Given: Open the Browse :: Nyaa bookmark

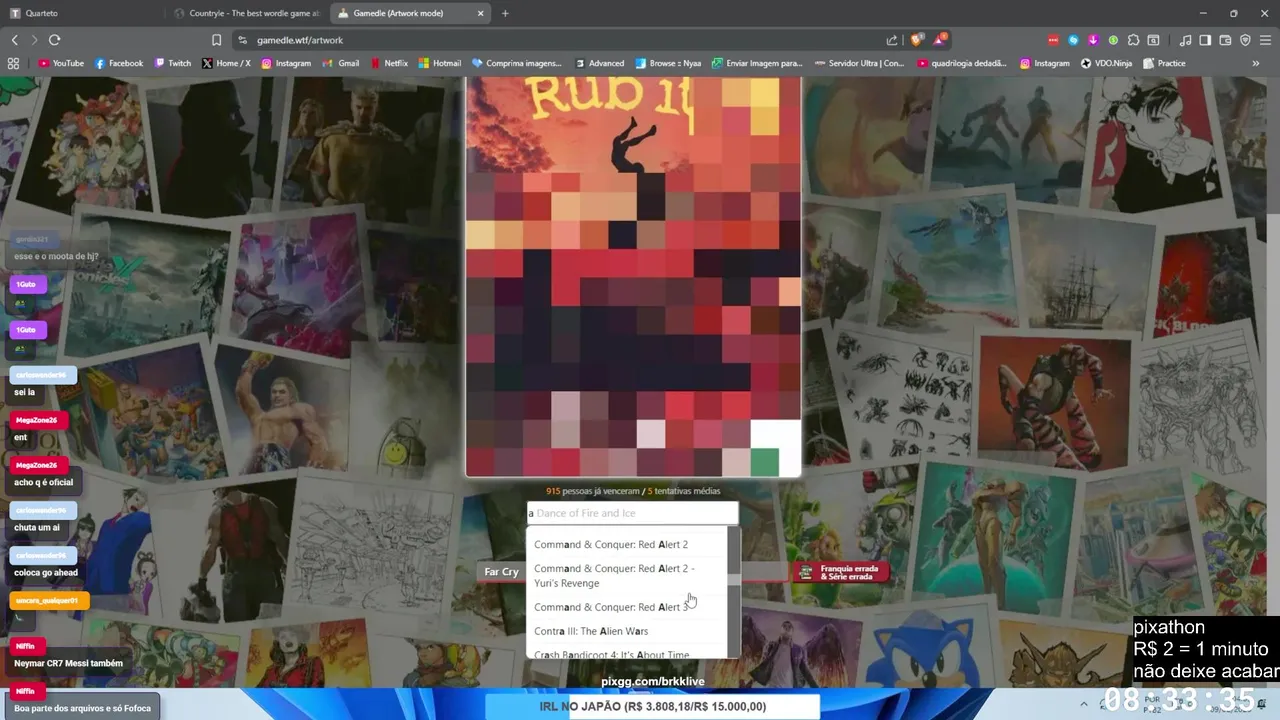Looking at the screenshot, I should 668,63.
